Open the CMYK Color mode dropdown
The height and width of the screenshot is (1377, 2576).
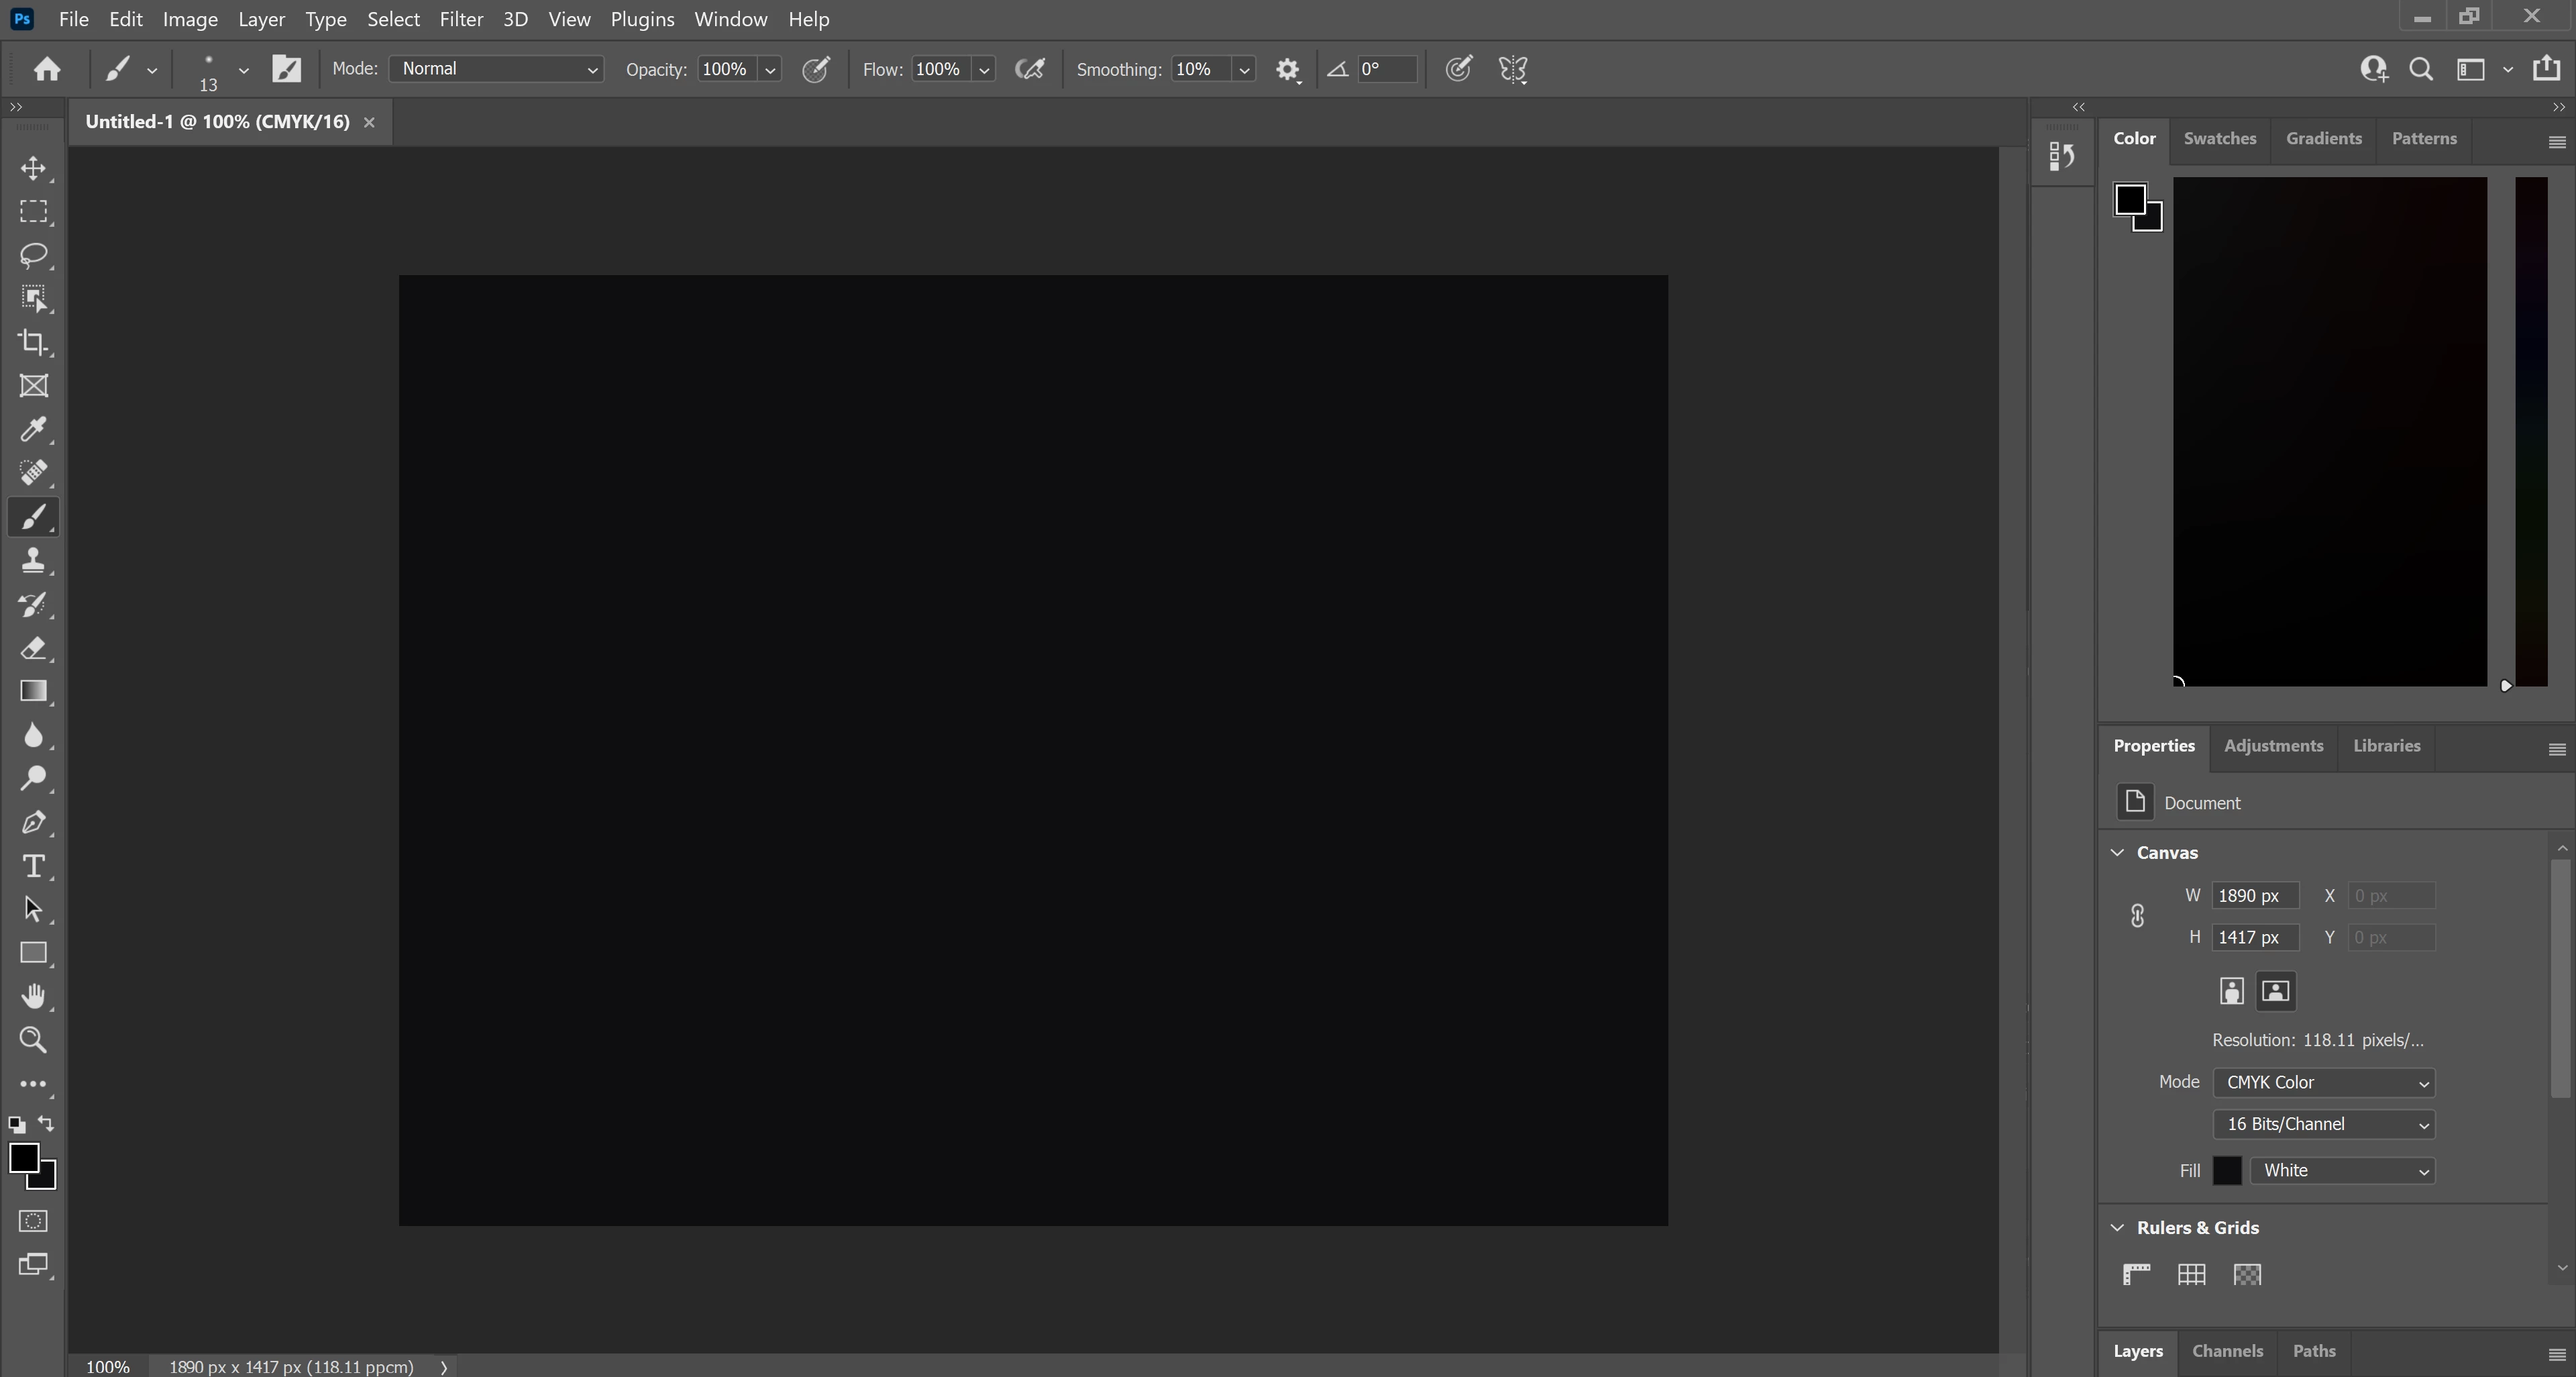coord(2323,1082)
